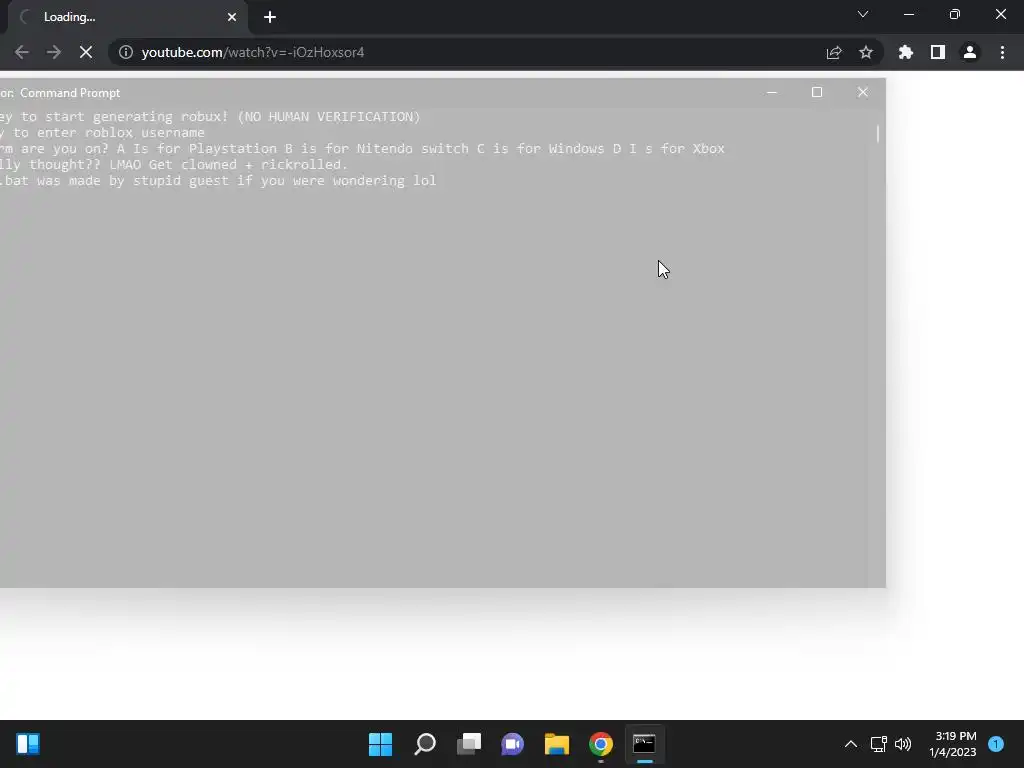Viewport: 1024px width, 768px height.
Task: View site information icon
Action: 125,52
